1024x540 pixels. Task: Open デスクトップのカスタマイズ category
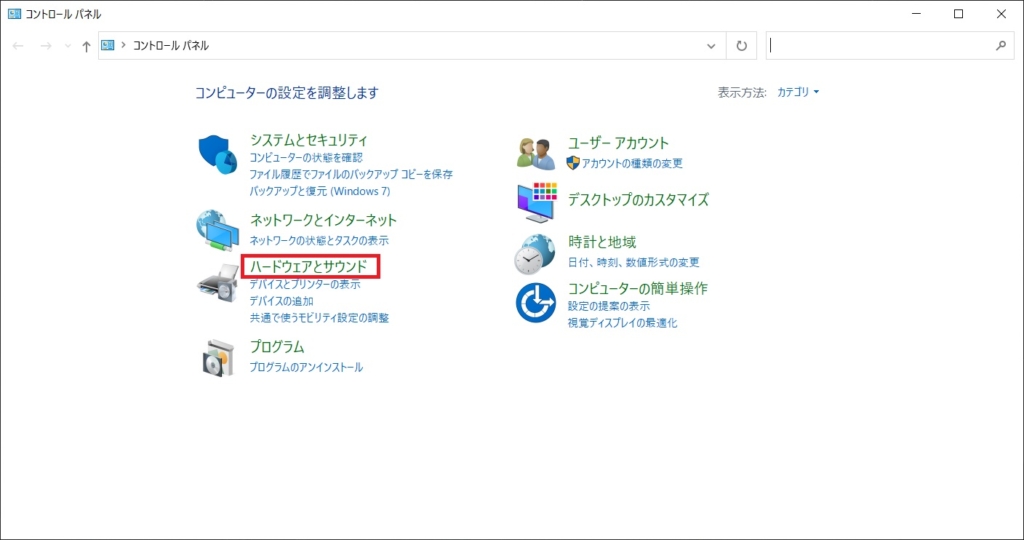pyautogui.click(x=638, y=200)
